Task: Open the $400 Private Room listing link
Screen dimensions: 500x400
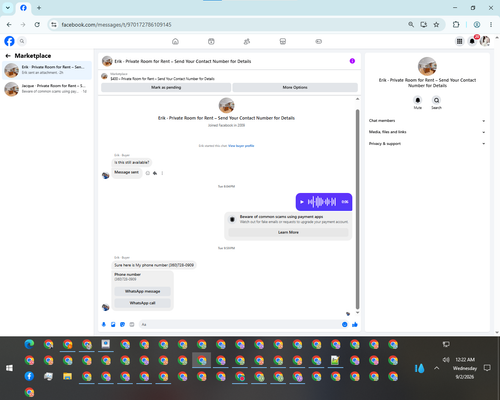Action: (162, 79)
